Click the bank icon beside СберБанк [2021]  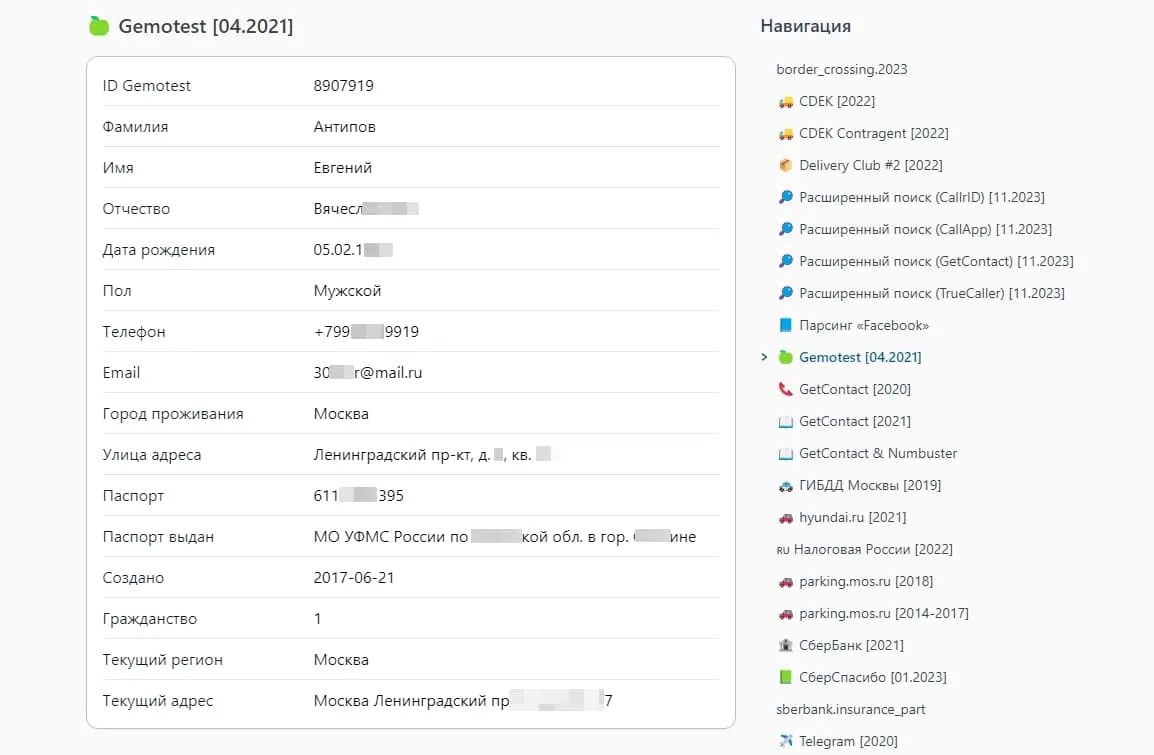[x=785, y=645]
